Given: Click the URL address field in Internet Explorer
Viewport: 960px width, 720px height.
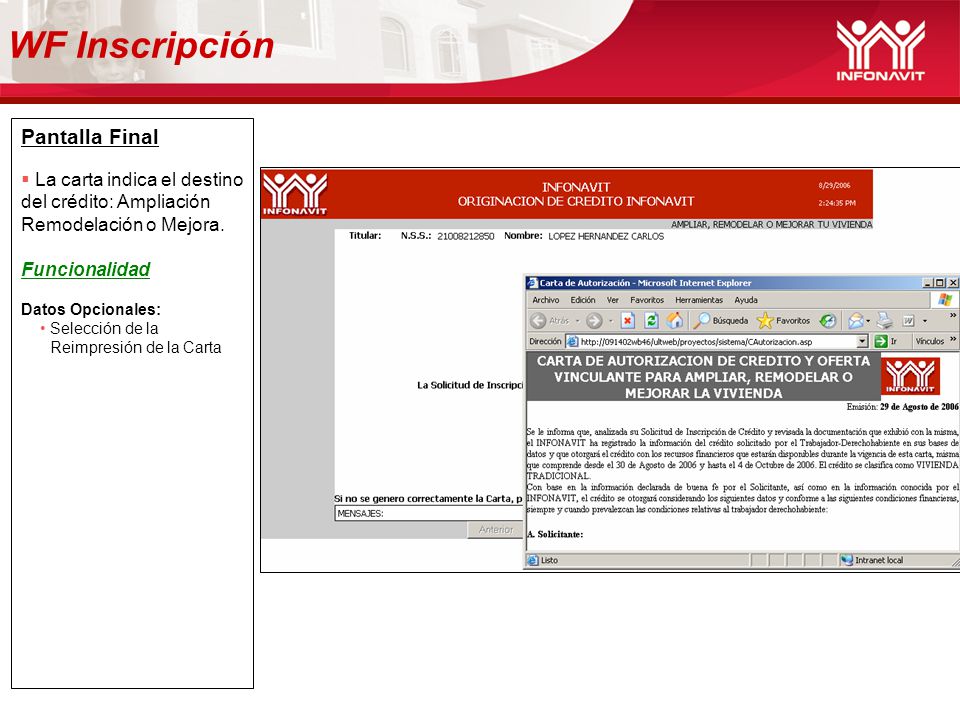Looking at the screenshot, I should [717, 342].
